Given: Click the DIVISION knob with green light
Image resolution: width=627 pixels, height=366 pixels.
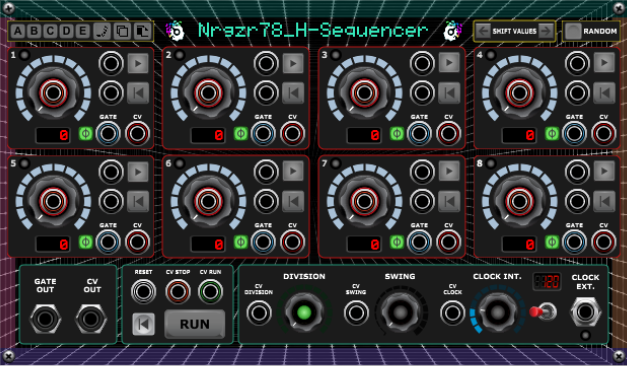Looking at the screenshot, I should [304, 312].
